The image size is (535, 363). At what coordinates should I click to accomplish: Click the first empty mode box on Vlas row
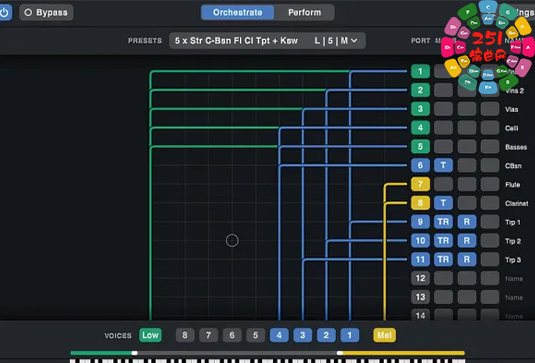443,109
